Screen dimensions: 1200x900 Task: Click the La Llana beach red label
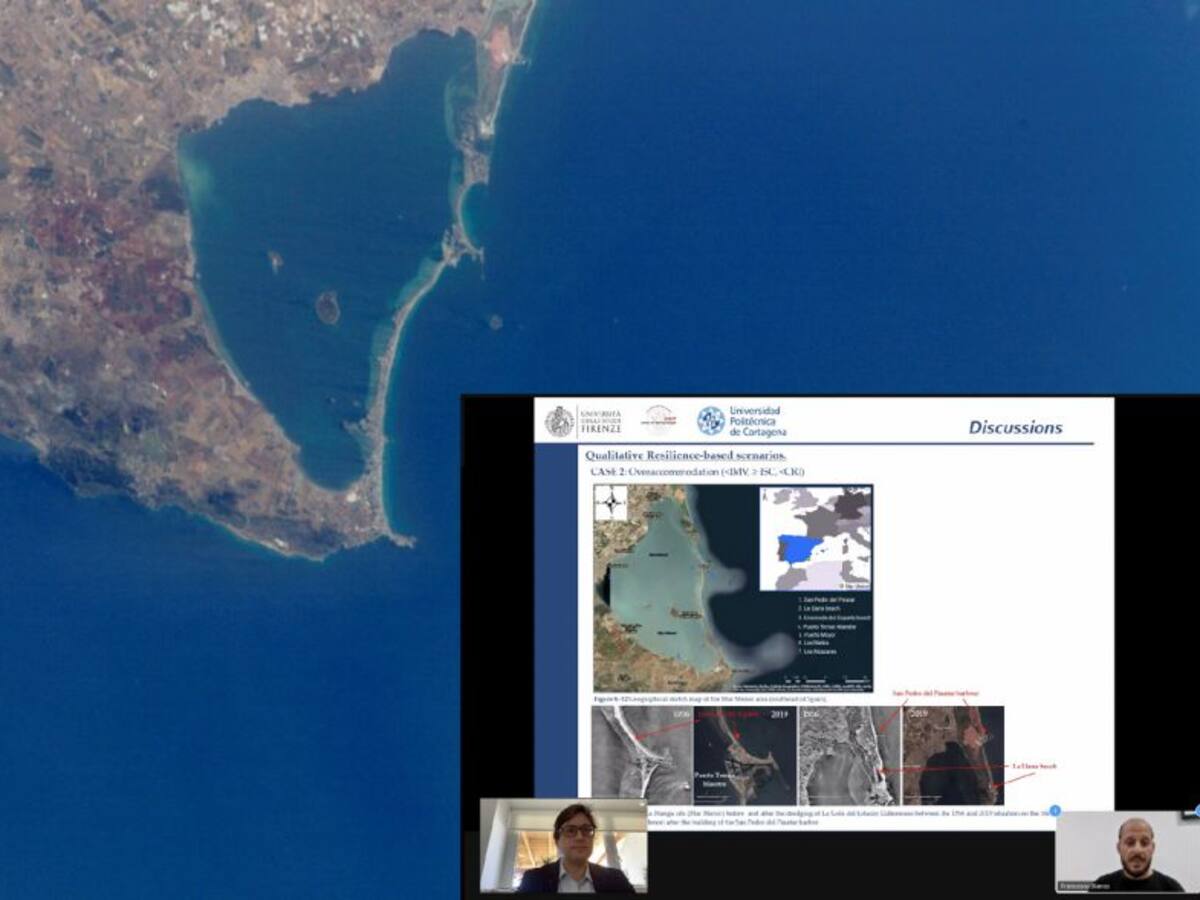point(1033,766)
